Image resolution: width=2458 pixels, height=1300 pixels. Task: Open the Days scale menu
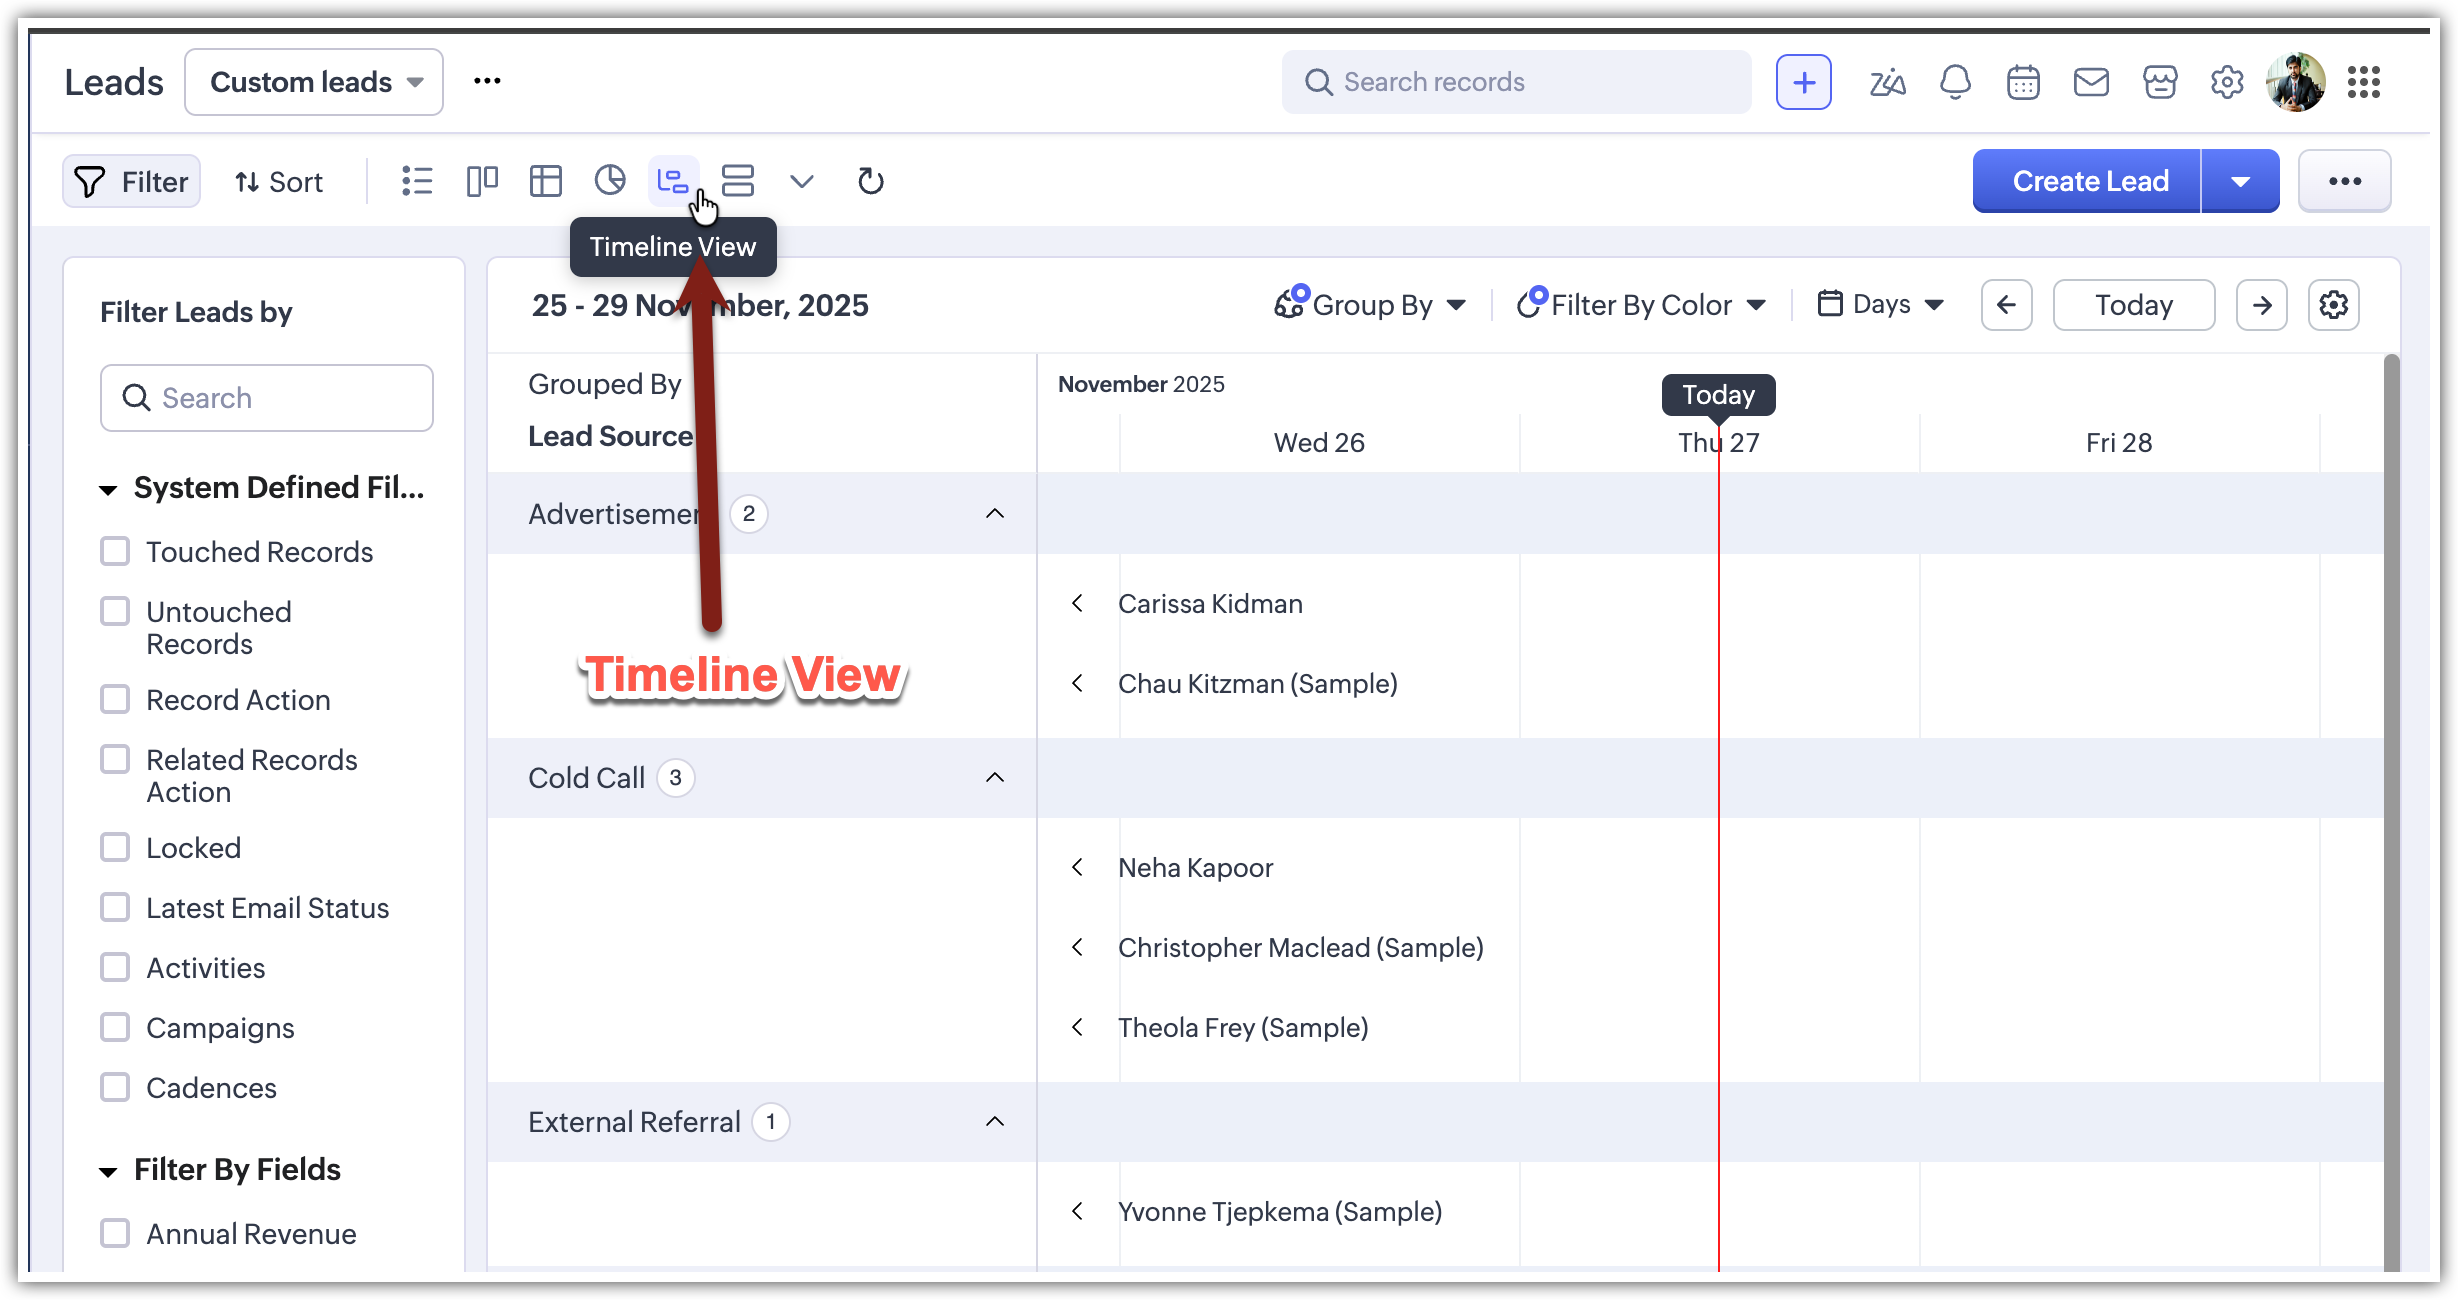pos(1881,305)
